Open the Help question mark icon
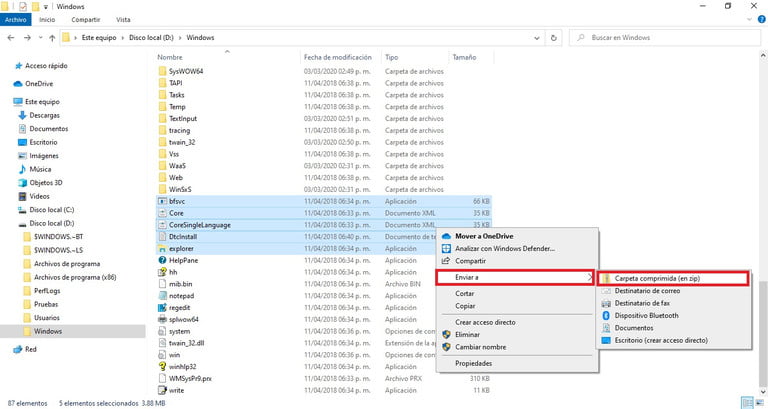Viewport: 768px width, 409px height. tap(762, 20)
